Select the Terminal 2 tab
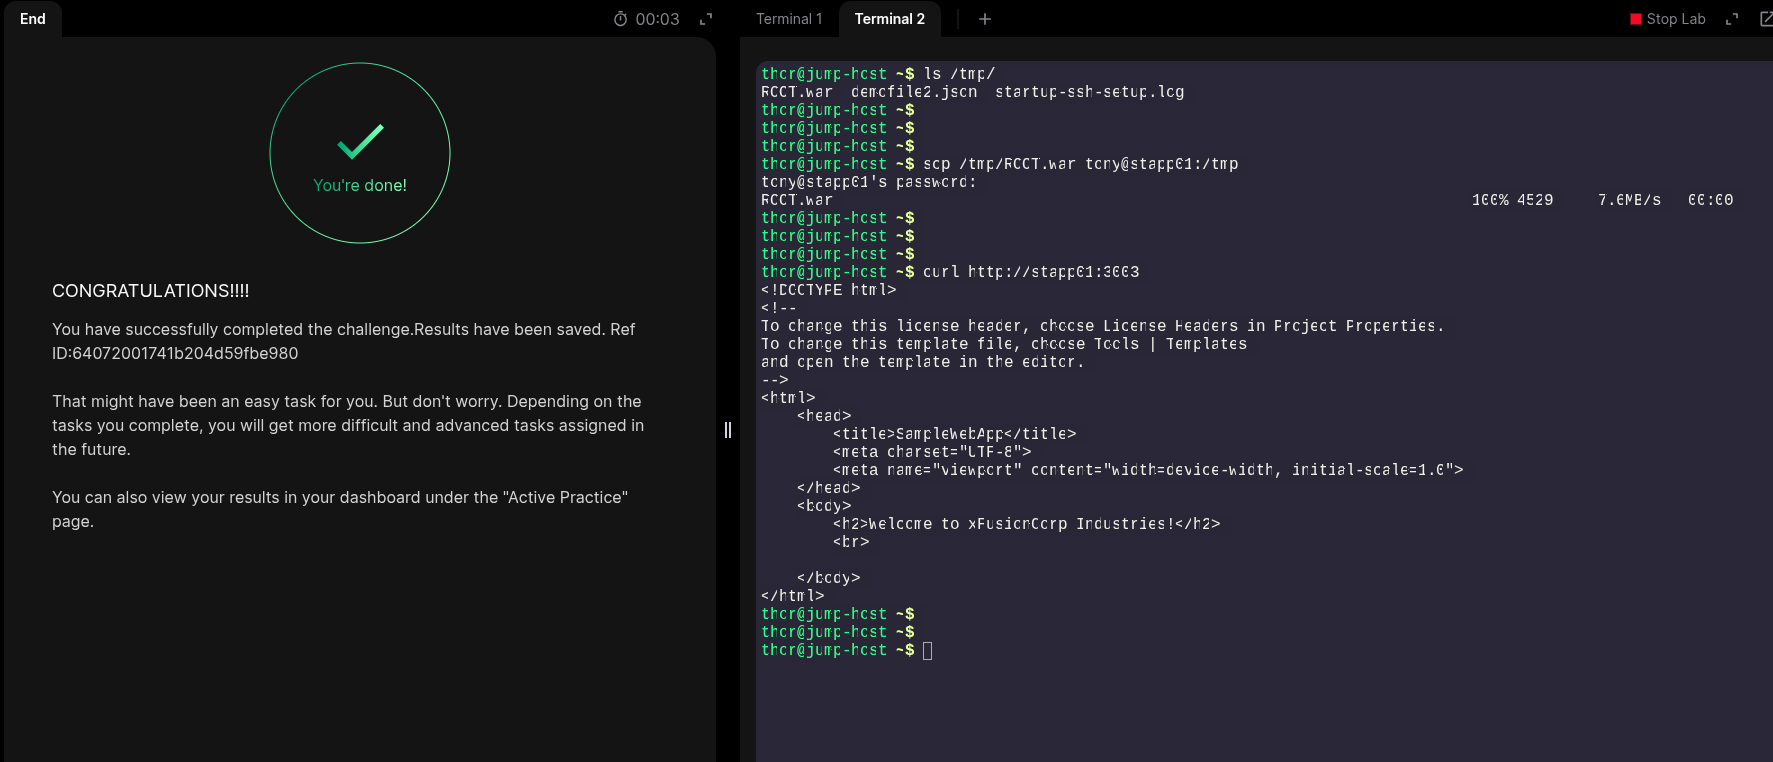The width and height of the screenshot is (1773, 762). tap(889, 19)
